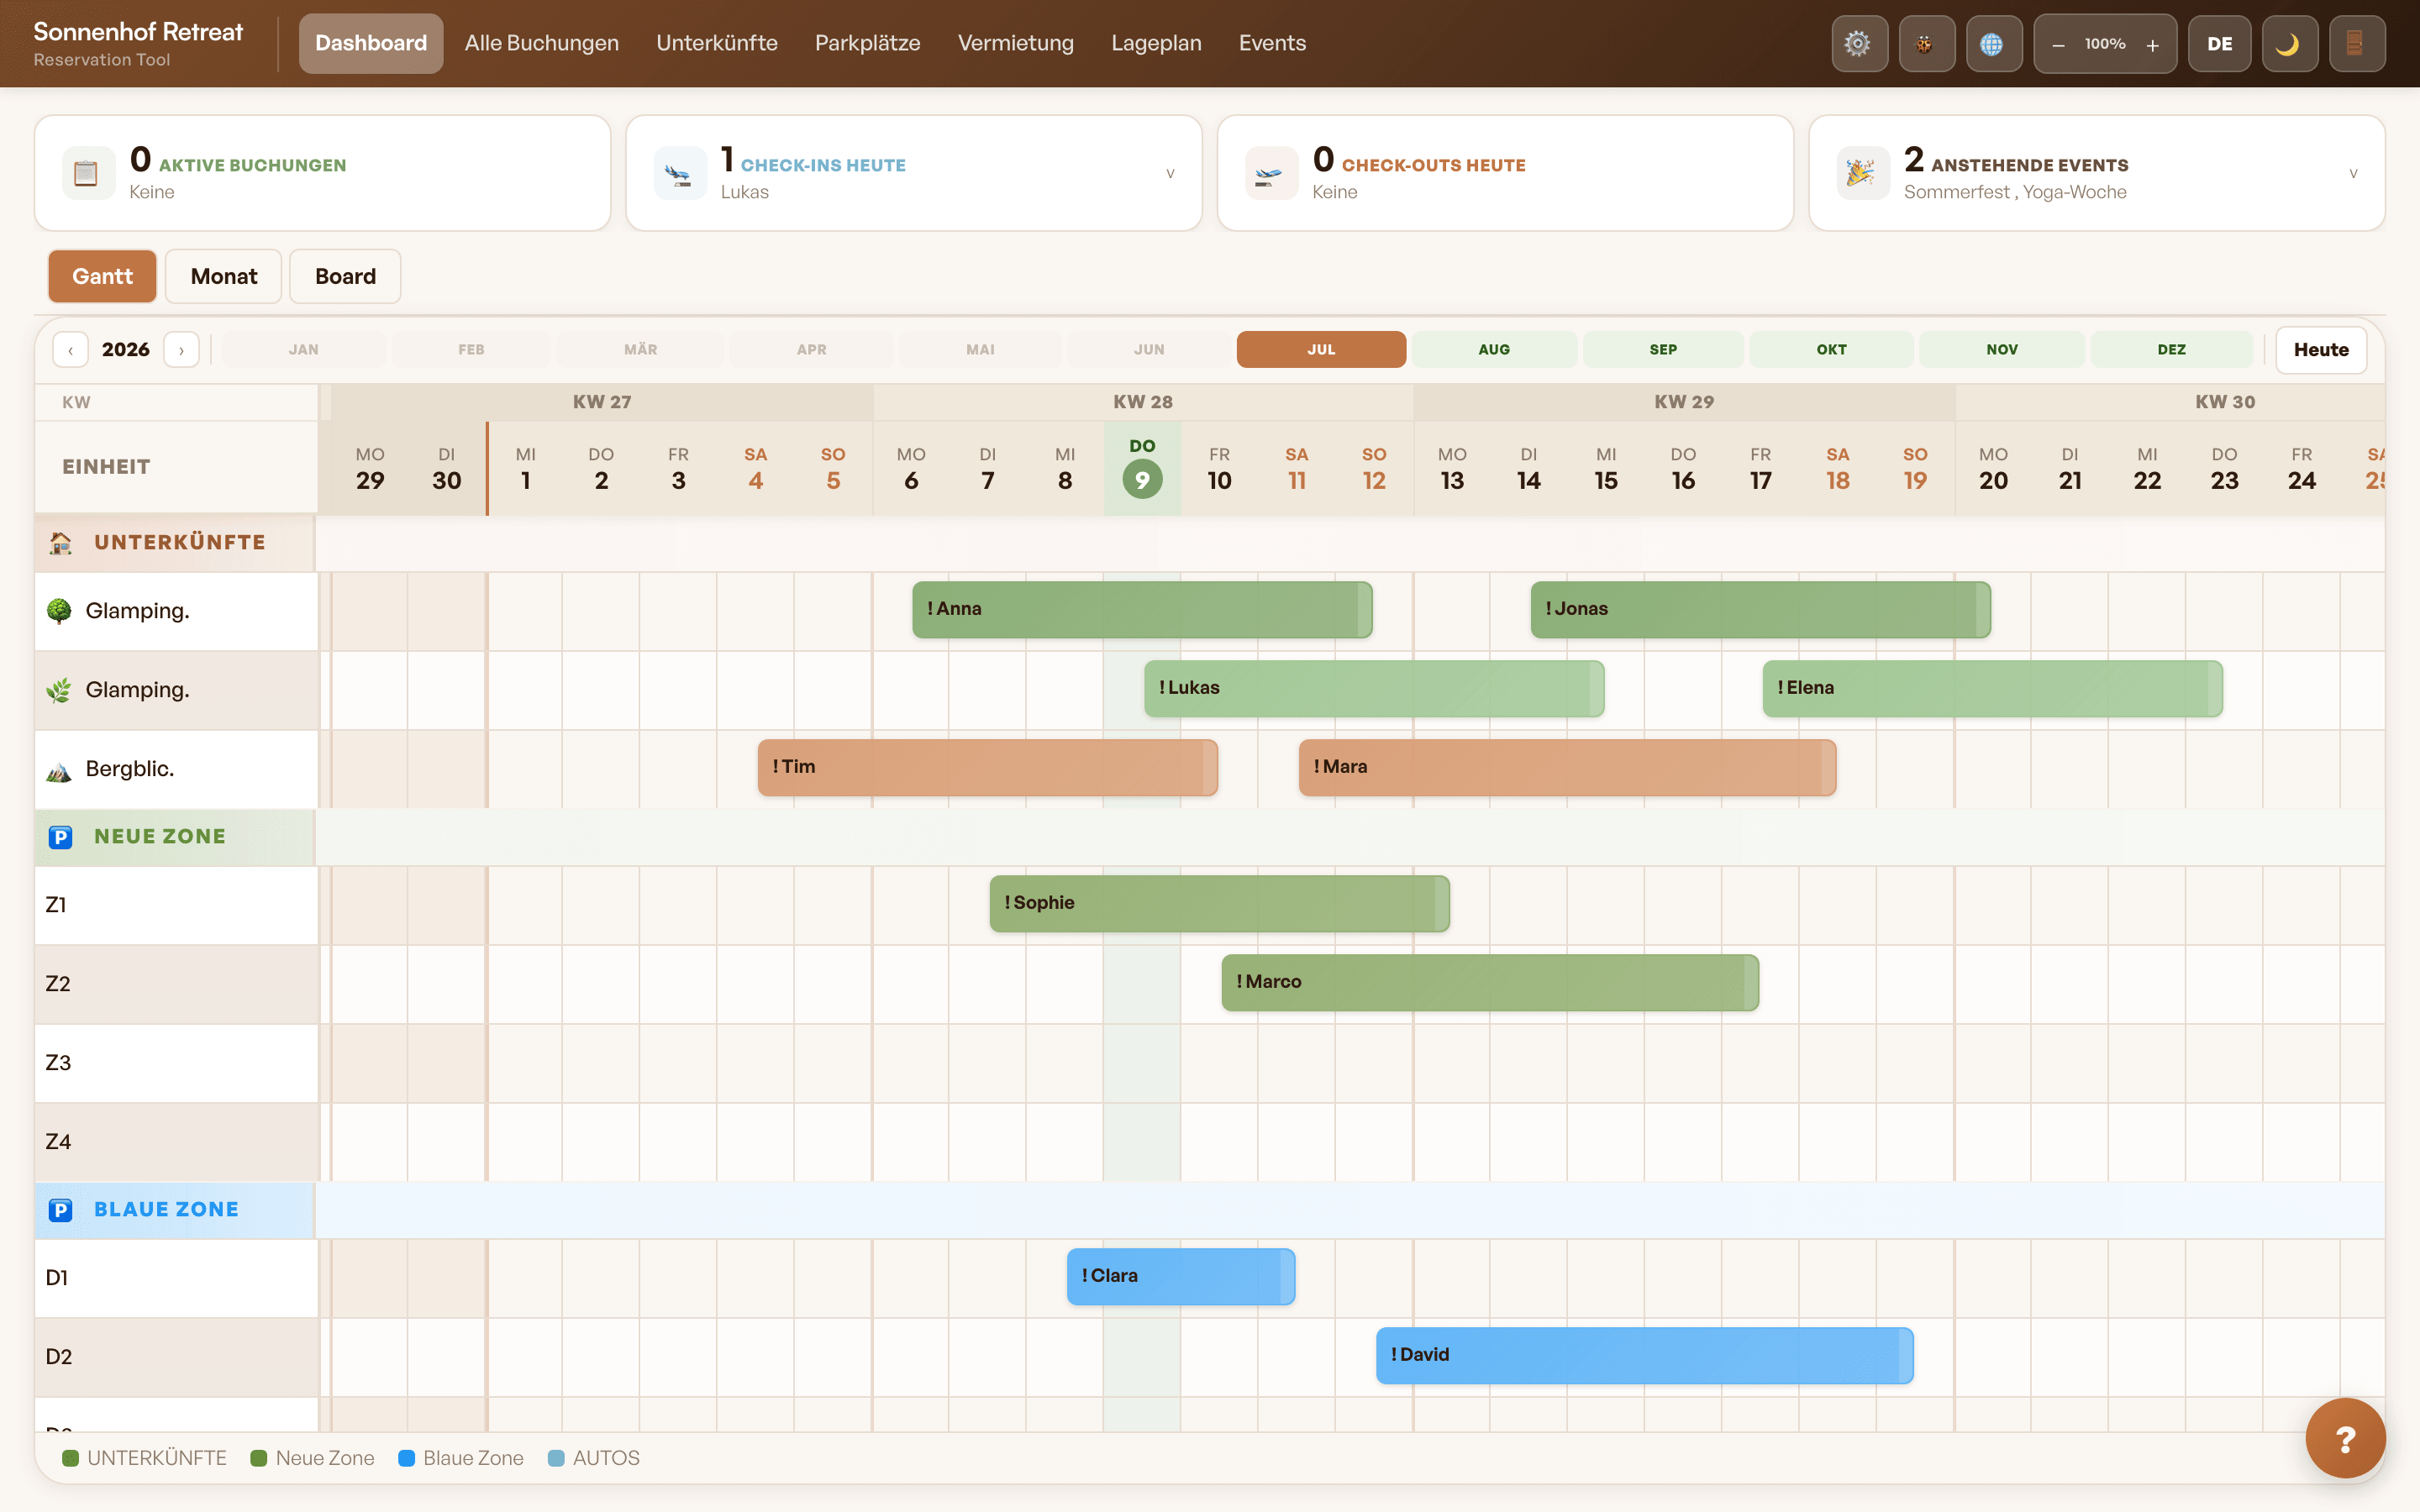Image resolution: width=2420 pixels, height=1512 pixels.
Task: Open the Anna booking bar
Action: 1142,609
